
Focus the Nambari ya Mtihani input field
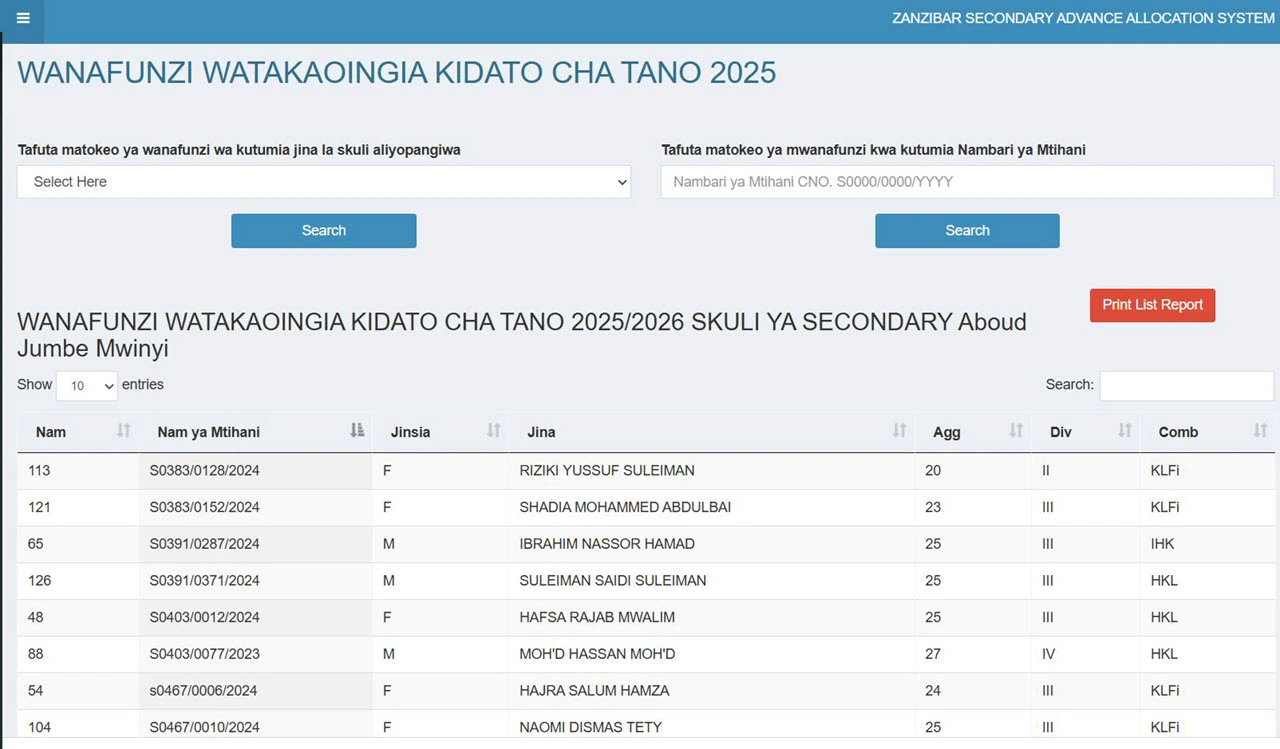click(x=967, y=182)
